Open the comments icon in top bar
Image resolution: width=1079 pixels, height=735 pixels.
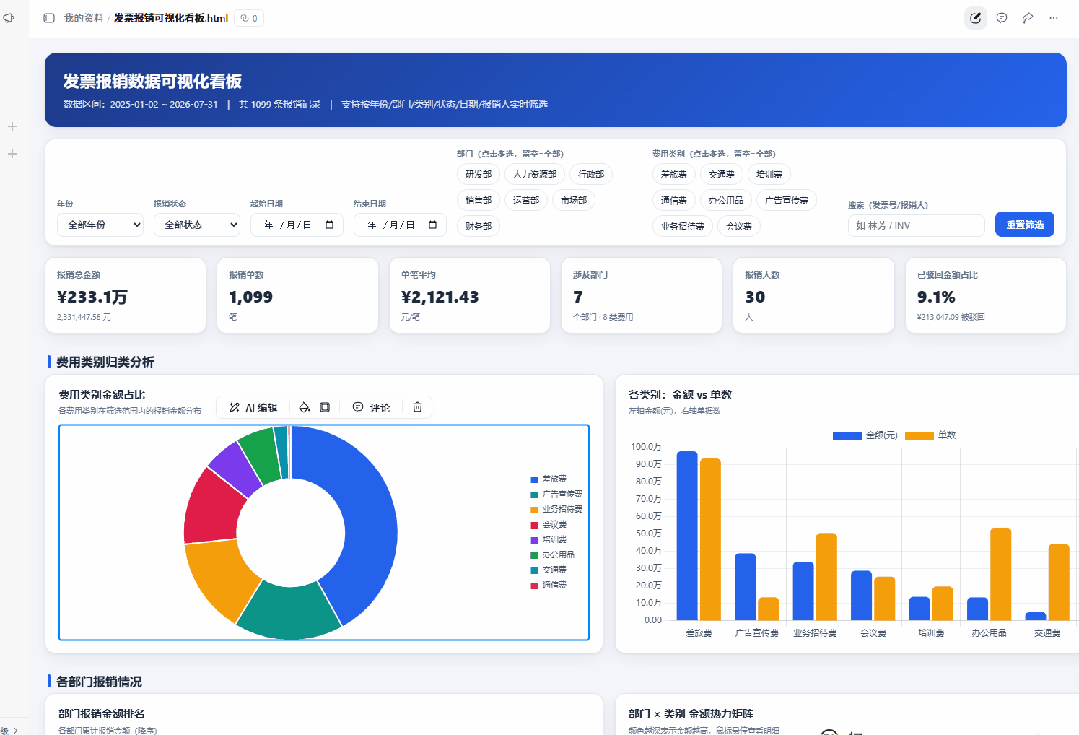[x=1002, y=18]
